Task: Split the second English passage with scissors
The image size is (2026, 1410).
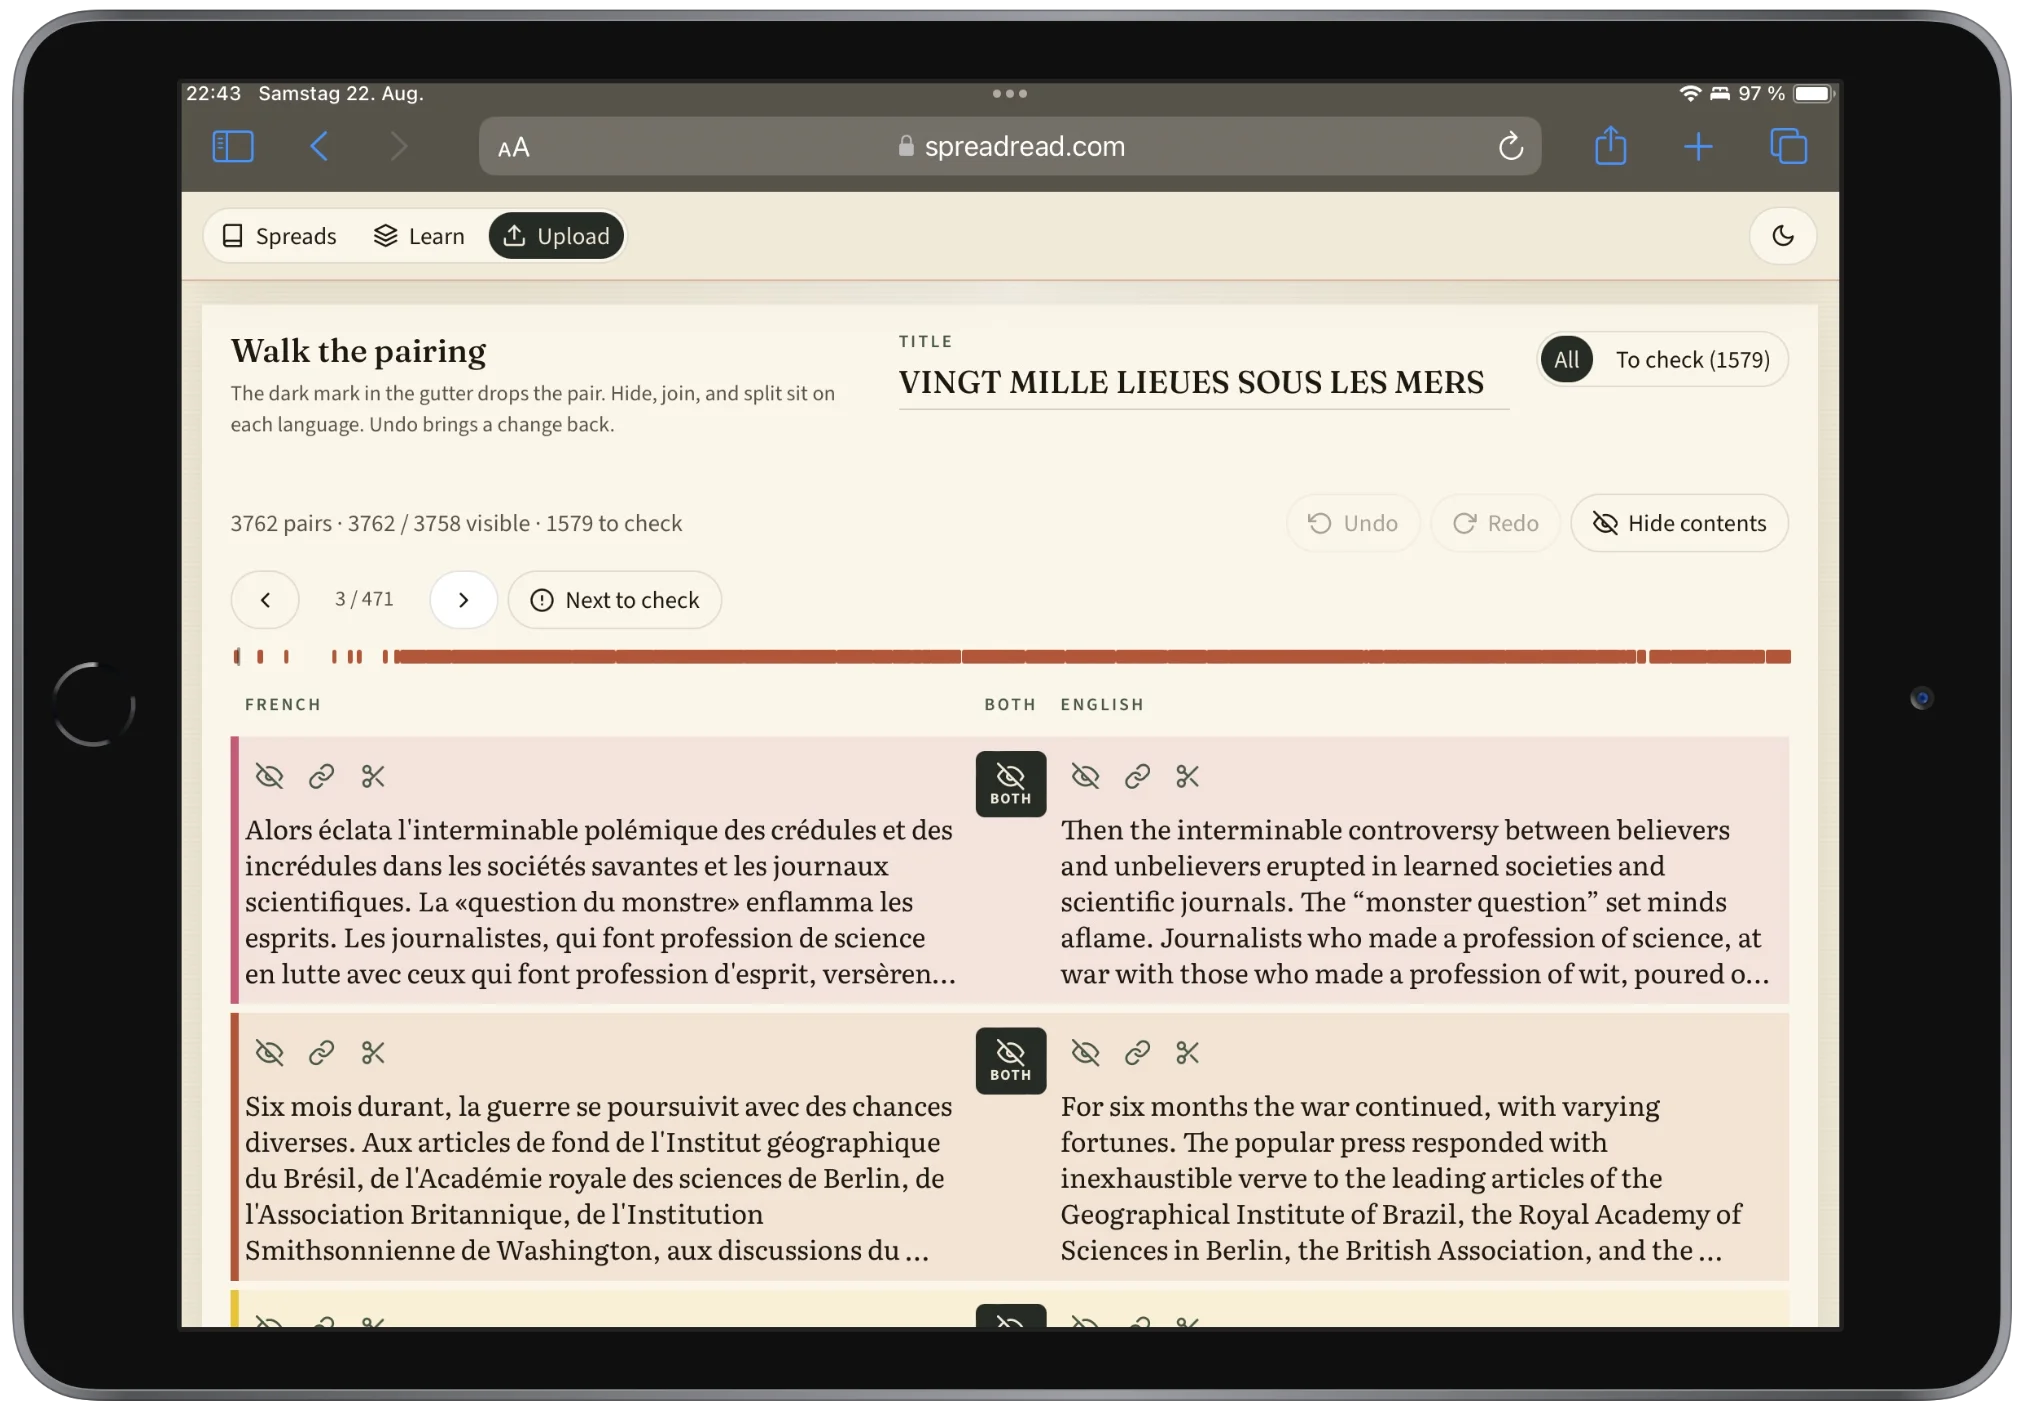Action: [1188, 1052]
